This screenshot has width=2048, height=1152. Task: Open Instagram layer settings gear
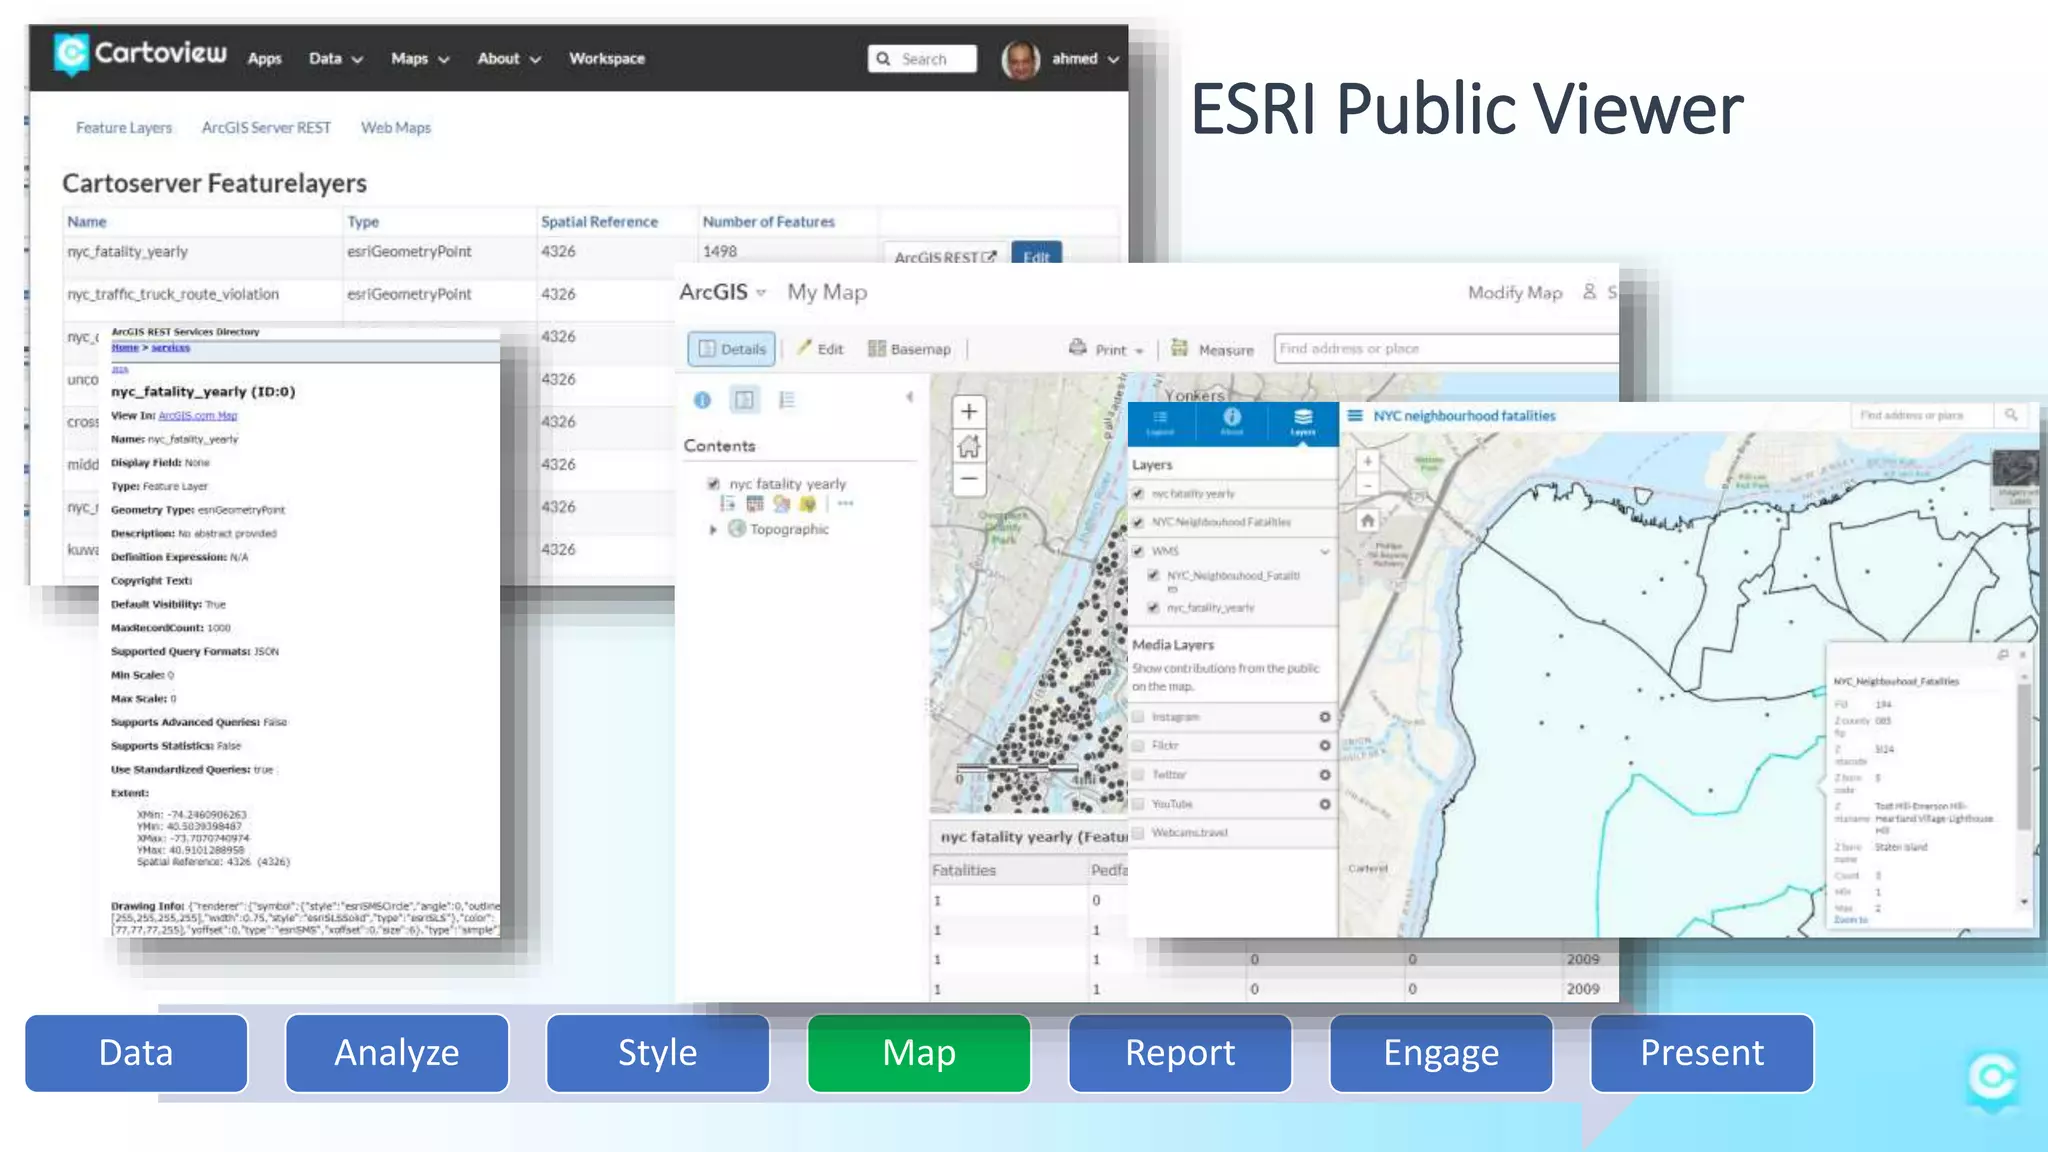1324,717
